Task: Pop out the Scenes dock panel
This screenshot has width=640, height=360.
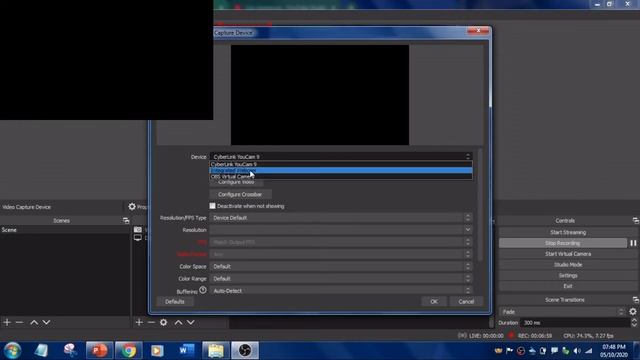Action: (x=126, y=221)
